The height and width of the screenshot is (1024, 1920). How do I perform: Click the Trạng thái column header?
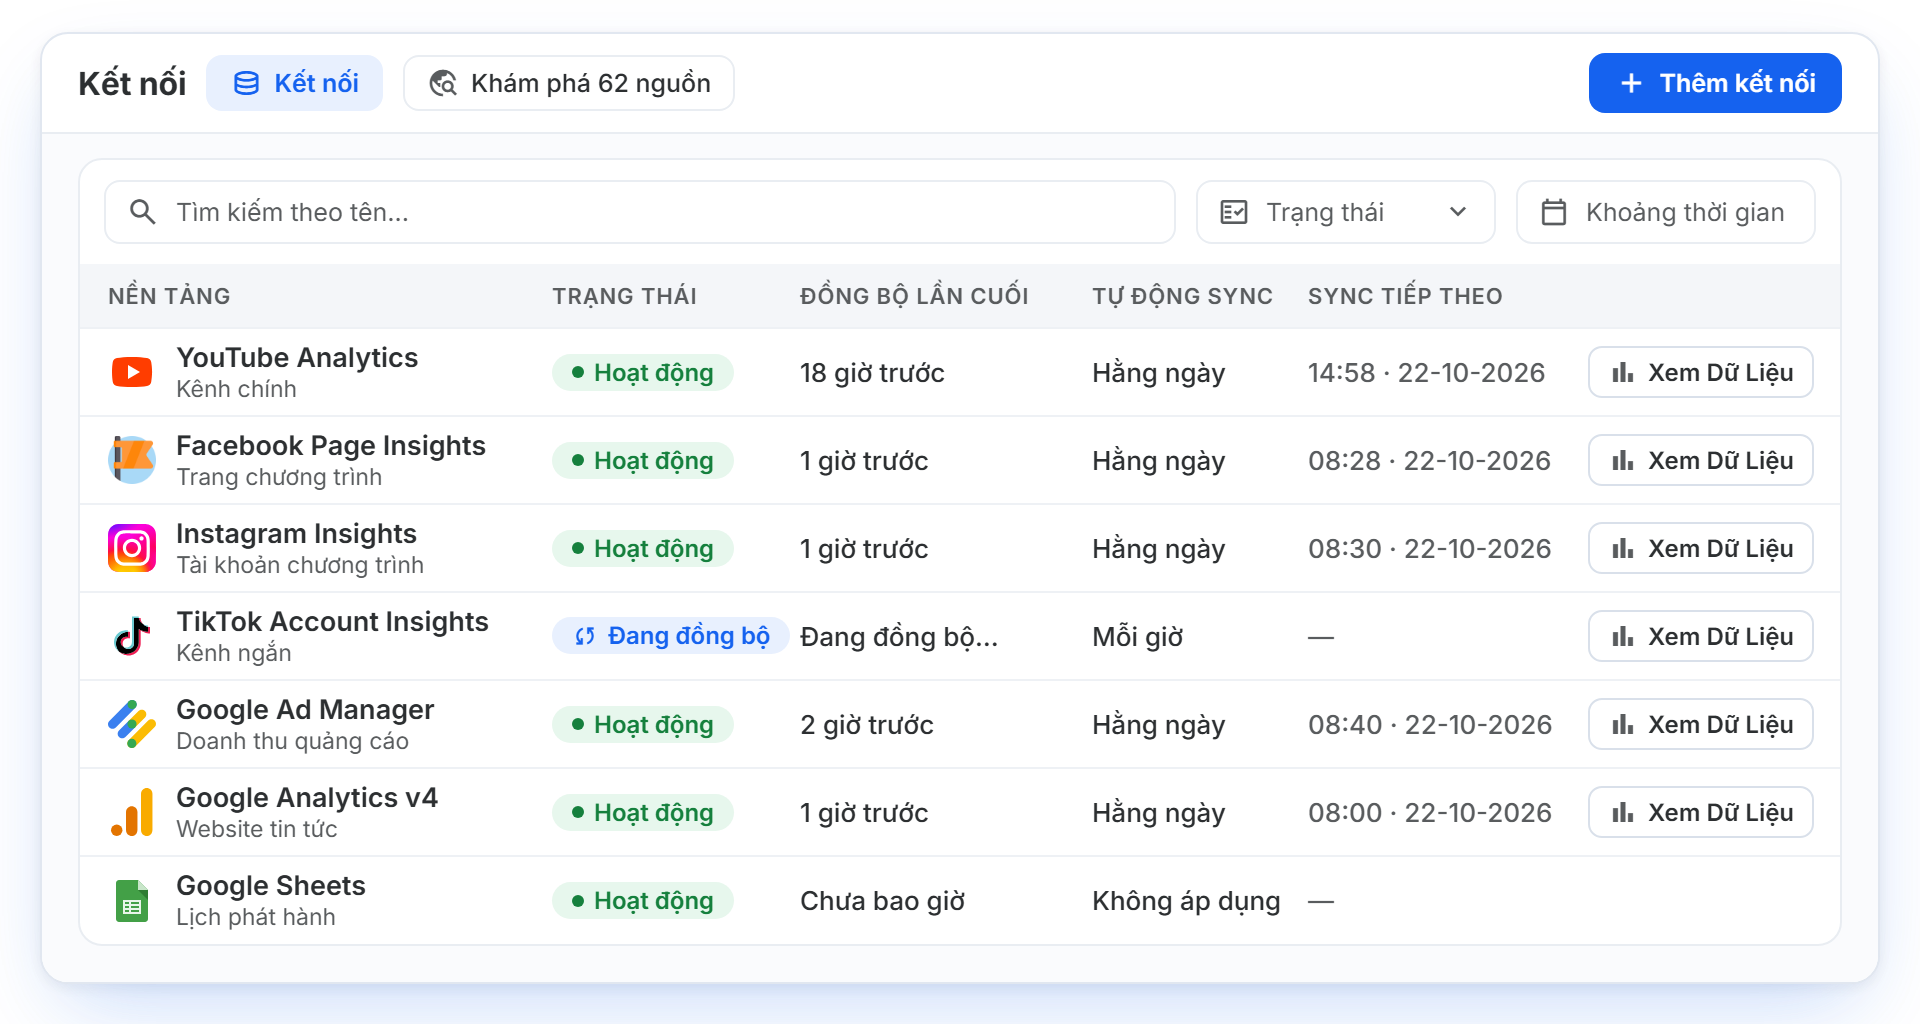[x=625, y=296]
